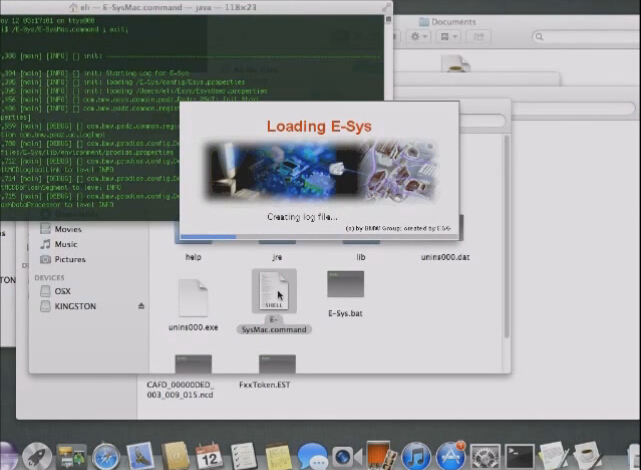Screen dimensions: 641x470
Task: Select unins000.exe file icon
Action: [x=193, y=298]
